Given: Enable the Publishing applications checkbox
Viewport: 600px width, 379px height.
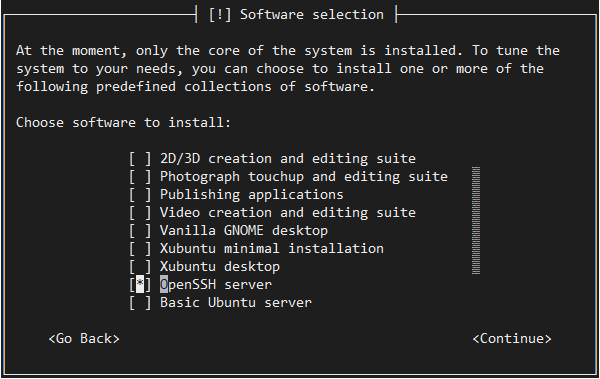Looking at the screenshot, I should (x=140, y=194).
